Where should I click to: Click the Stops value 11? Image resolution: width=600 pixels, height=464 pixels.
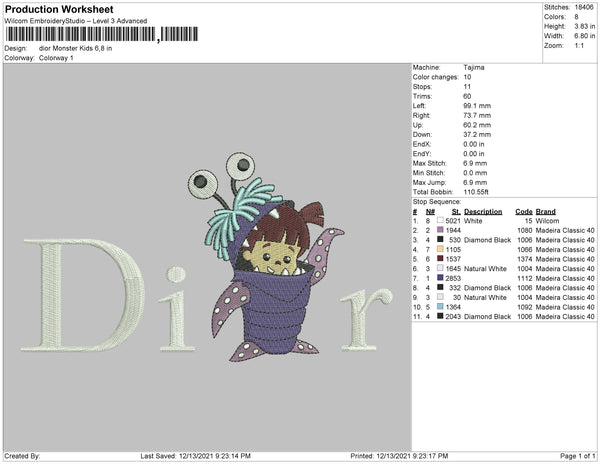coord(467,86)
